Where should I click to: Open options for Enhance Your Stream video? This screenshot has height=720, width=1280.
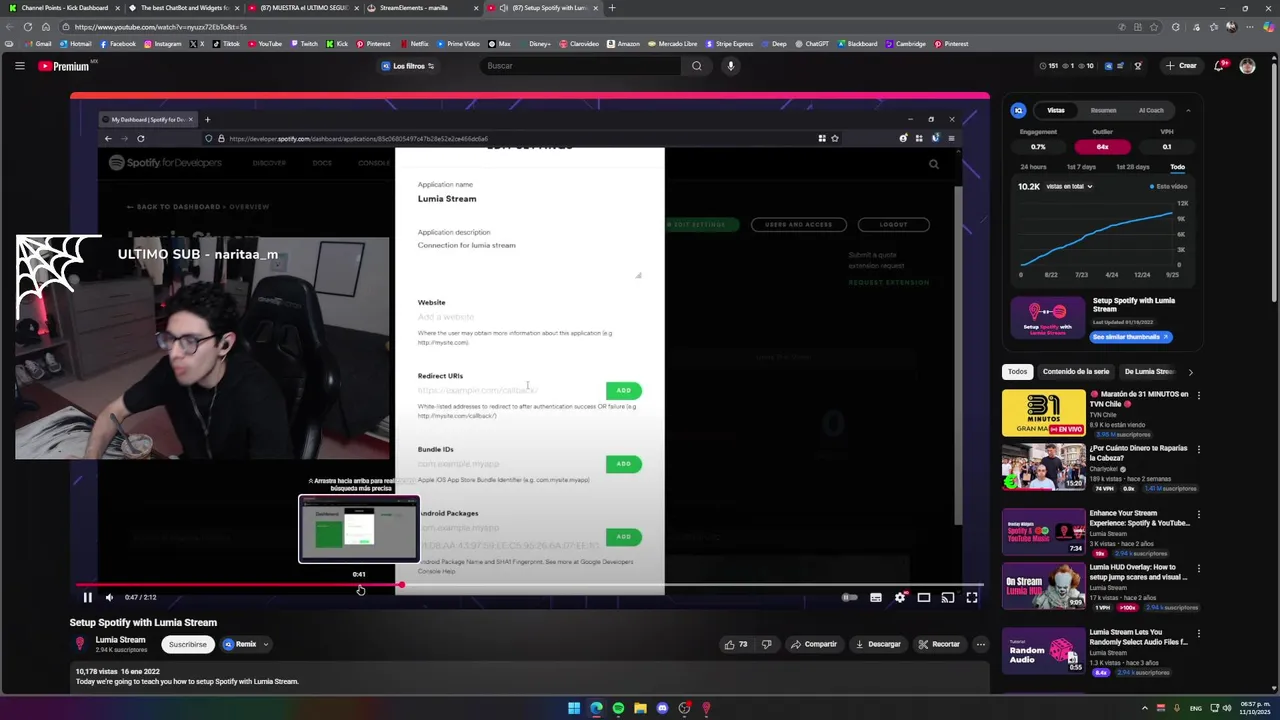point(1198,514)
